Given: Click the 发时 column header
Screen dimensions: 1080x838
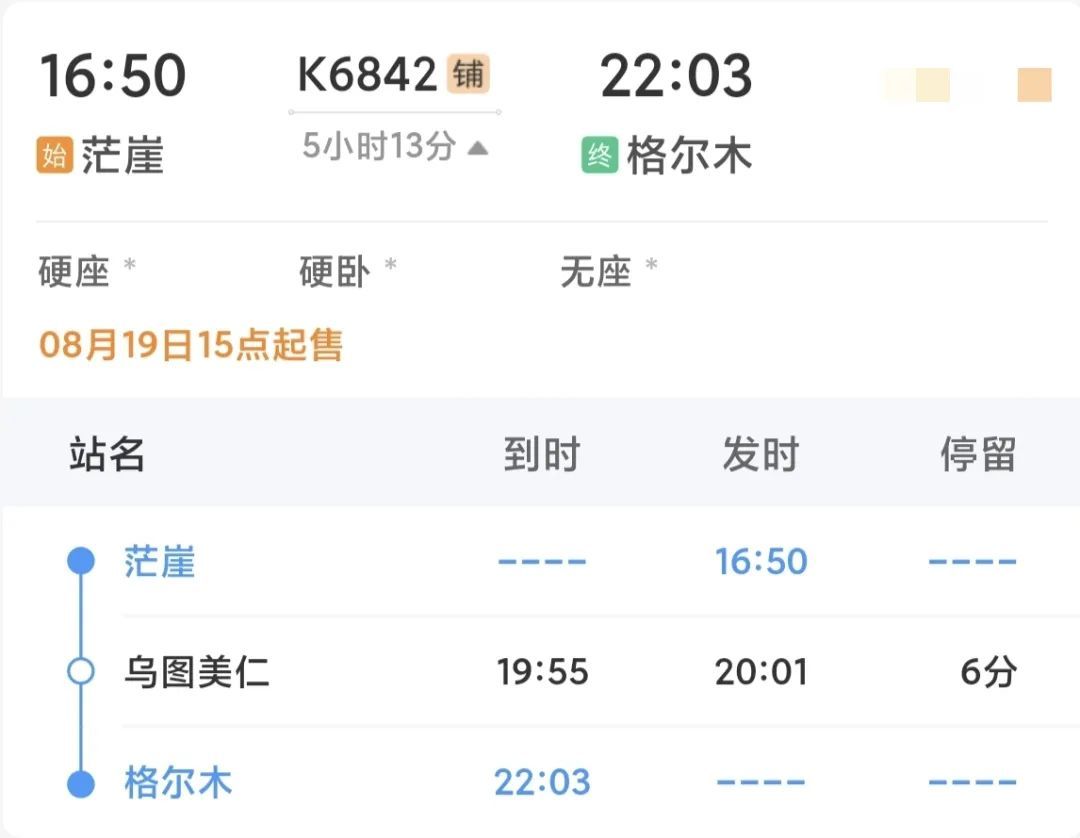Looking at the screenshot, I should 761,454.
